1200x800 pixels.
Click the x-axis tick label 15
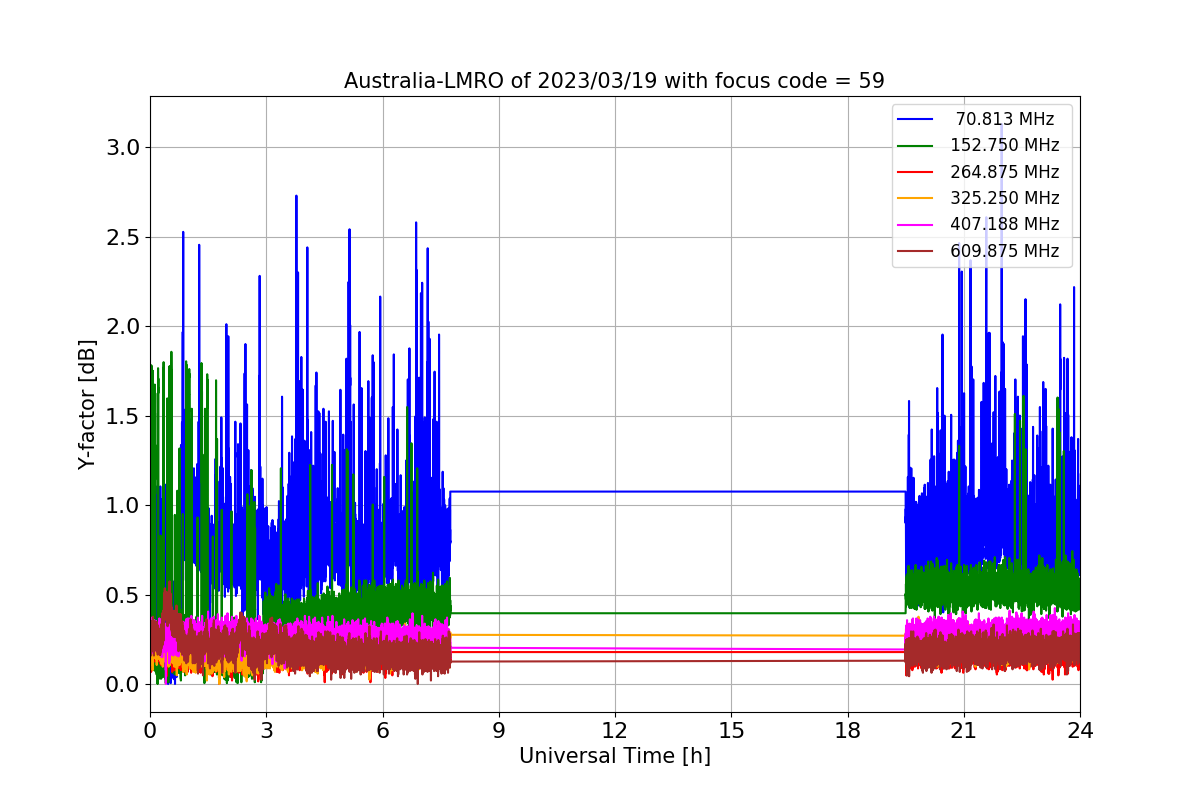coord(731,730)
